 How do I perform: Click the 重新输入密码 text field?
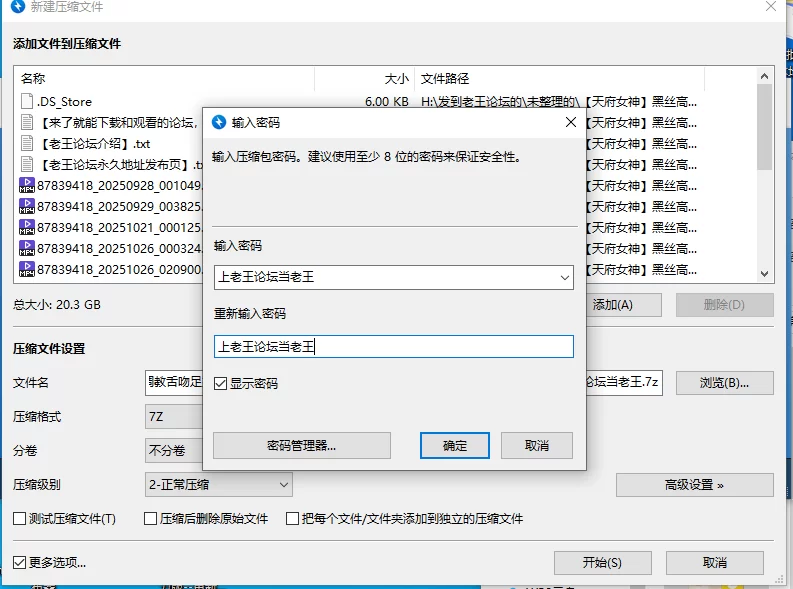point(393,346)
